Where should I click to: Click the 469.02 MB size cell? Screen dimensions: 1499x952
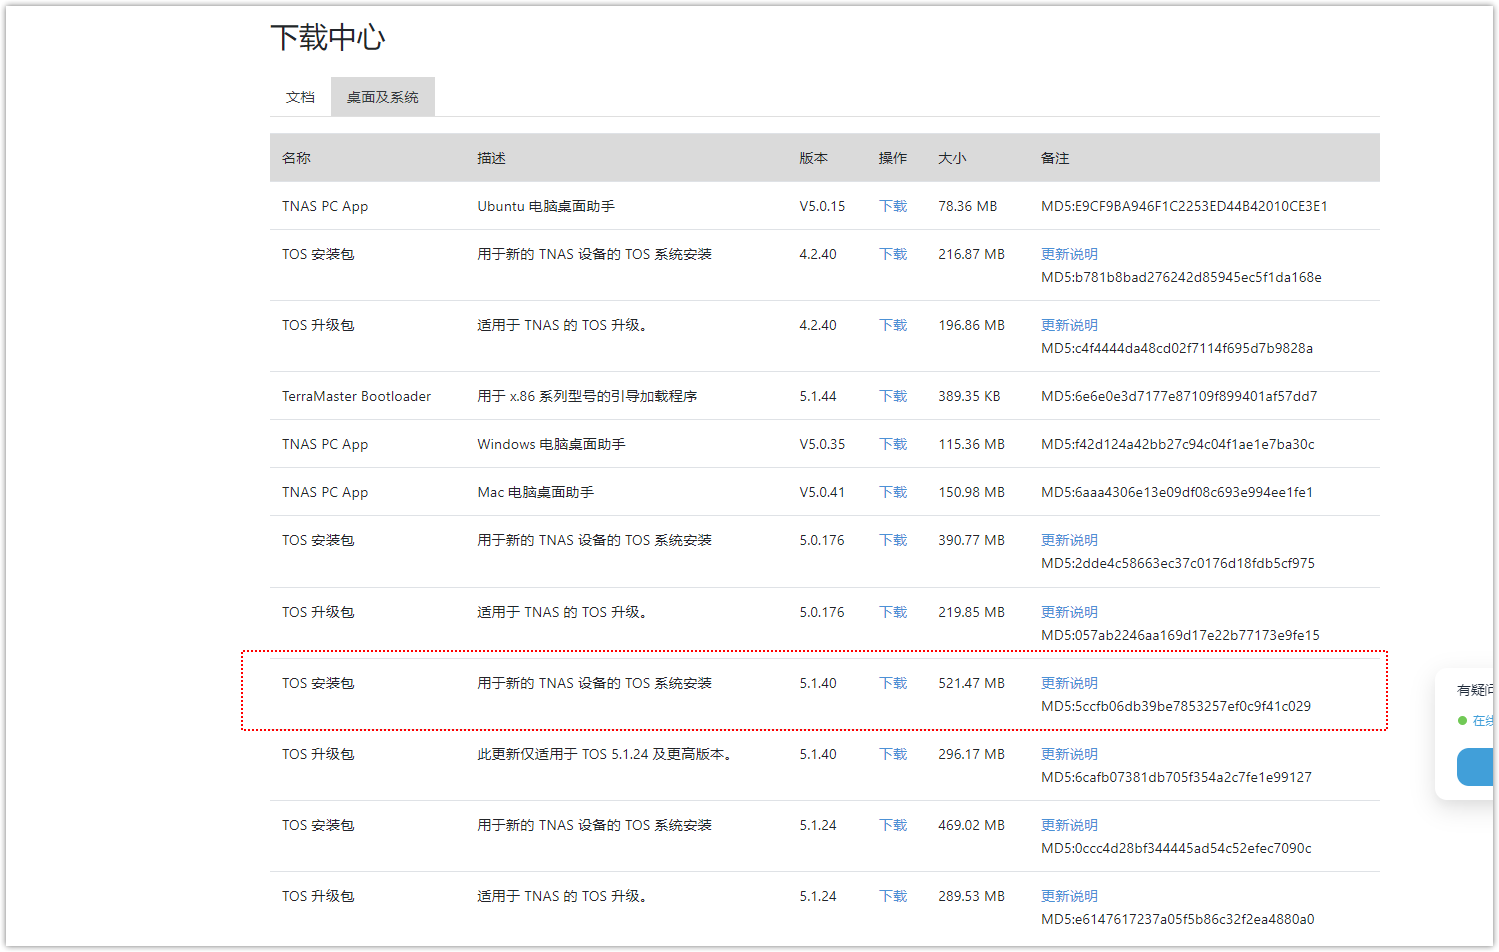[971, 825]
